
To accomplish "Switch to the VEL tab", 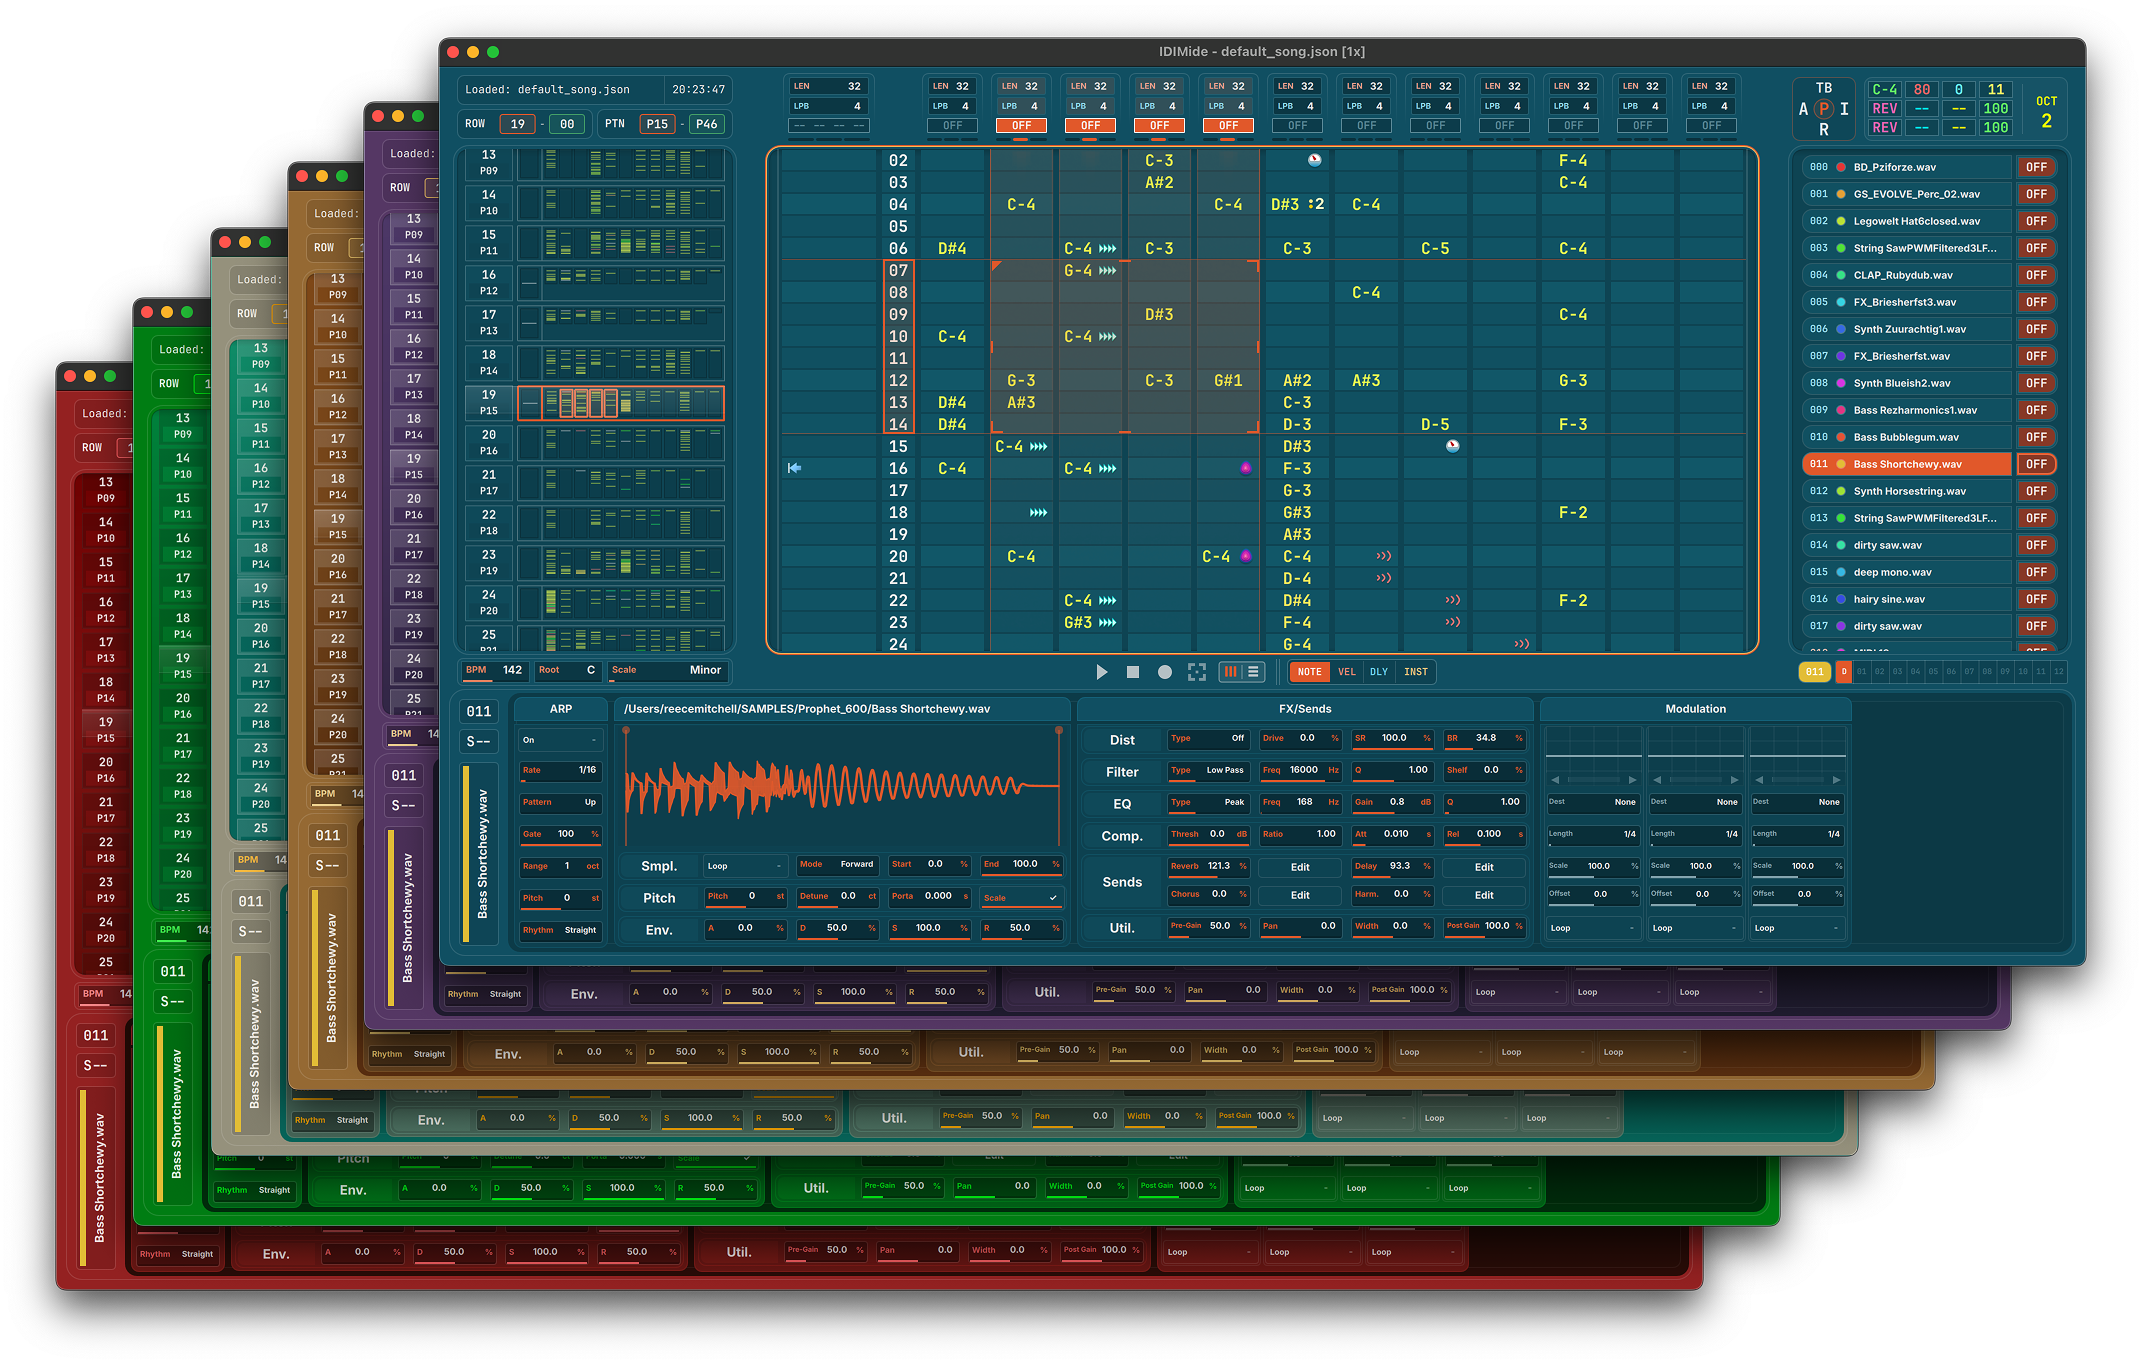I will point(1347,672).
